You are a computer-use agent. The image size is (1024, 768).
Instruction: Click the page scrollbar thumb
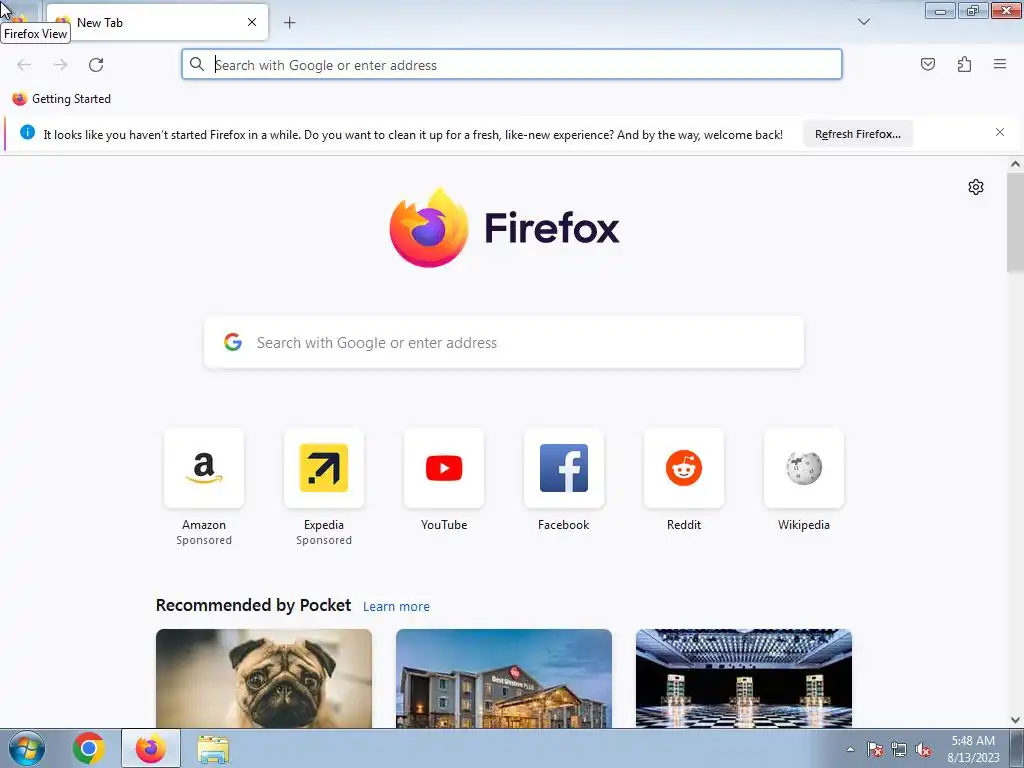[1015, 223]
